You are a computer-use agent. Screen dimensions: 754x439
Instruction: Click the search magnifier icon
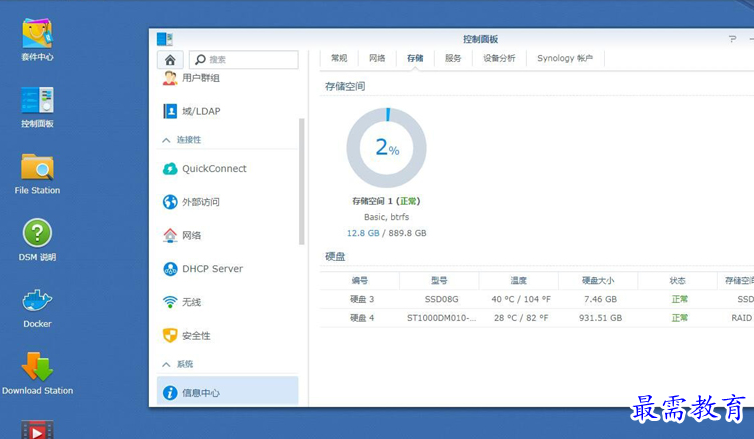[200, 60]
